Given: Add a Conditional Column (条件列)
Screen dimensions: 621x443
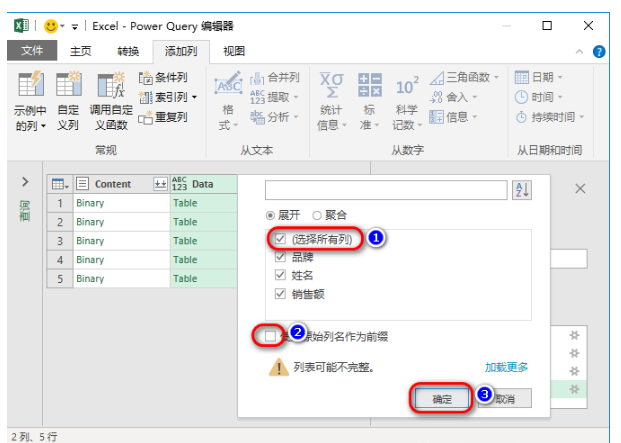Looking at the screenshot, I should click(x=163, y=78).
